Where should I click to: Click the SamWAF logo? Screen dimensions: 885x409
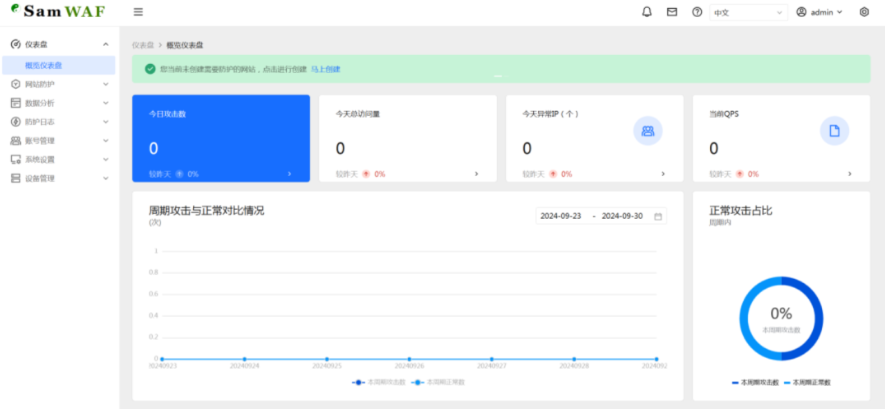click(58, 11)
